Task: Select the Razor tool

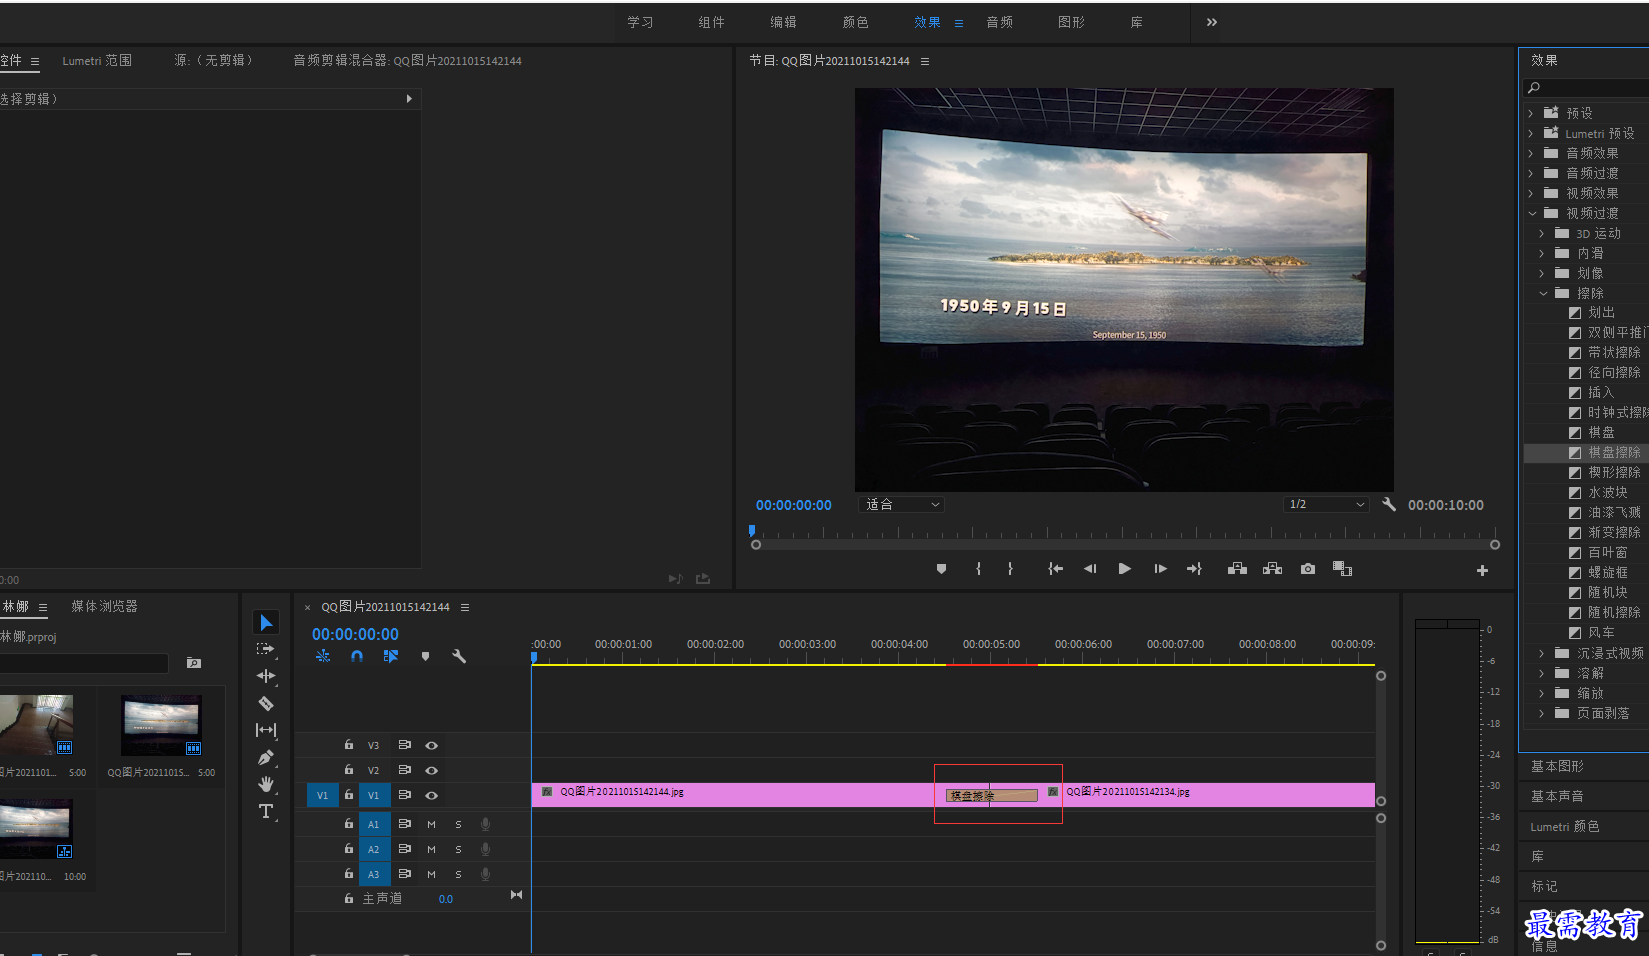Action: pos(266,703)
